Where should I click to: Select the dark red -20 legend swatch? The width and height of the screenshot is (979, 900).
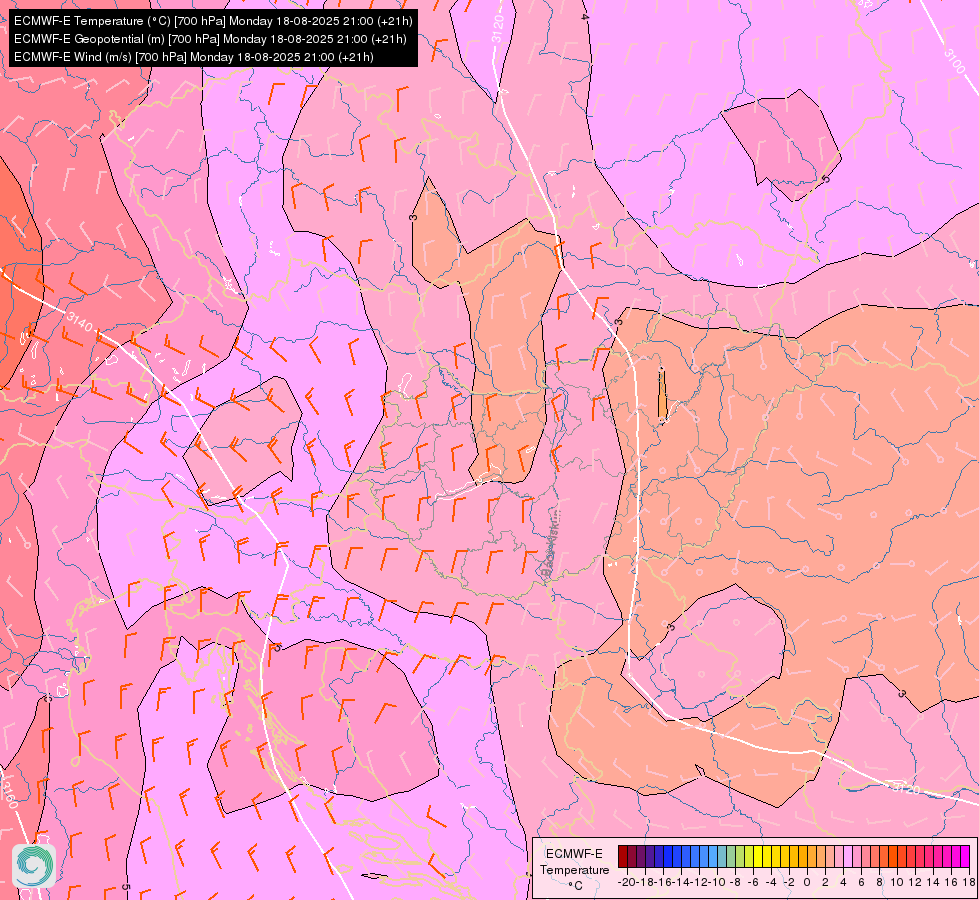click(623, 856)
